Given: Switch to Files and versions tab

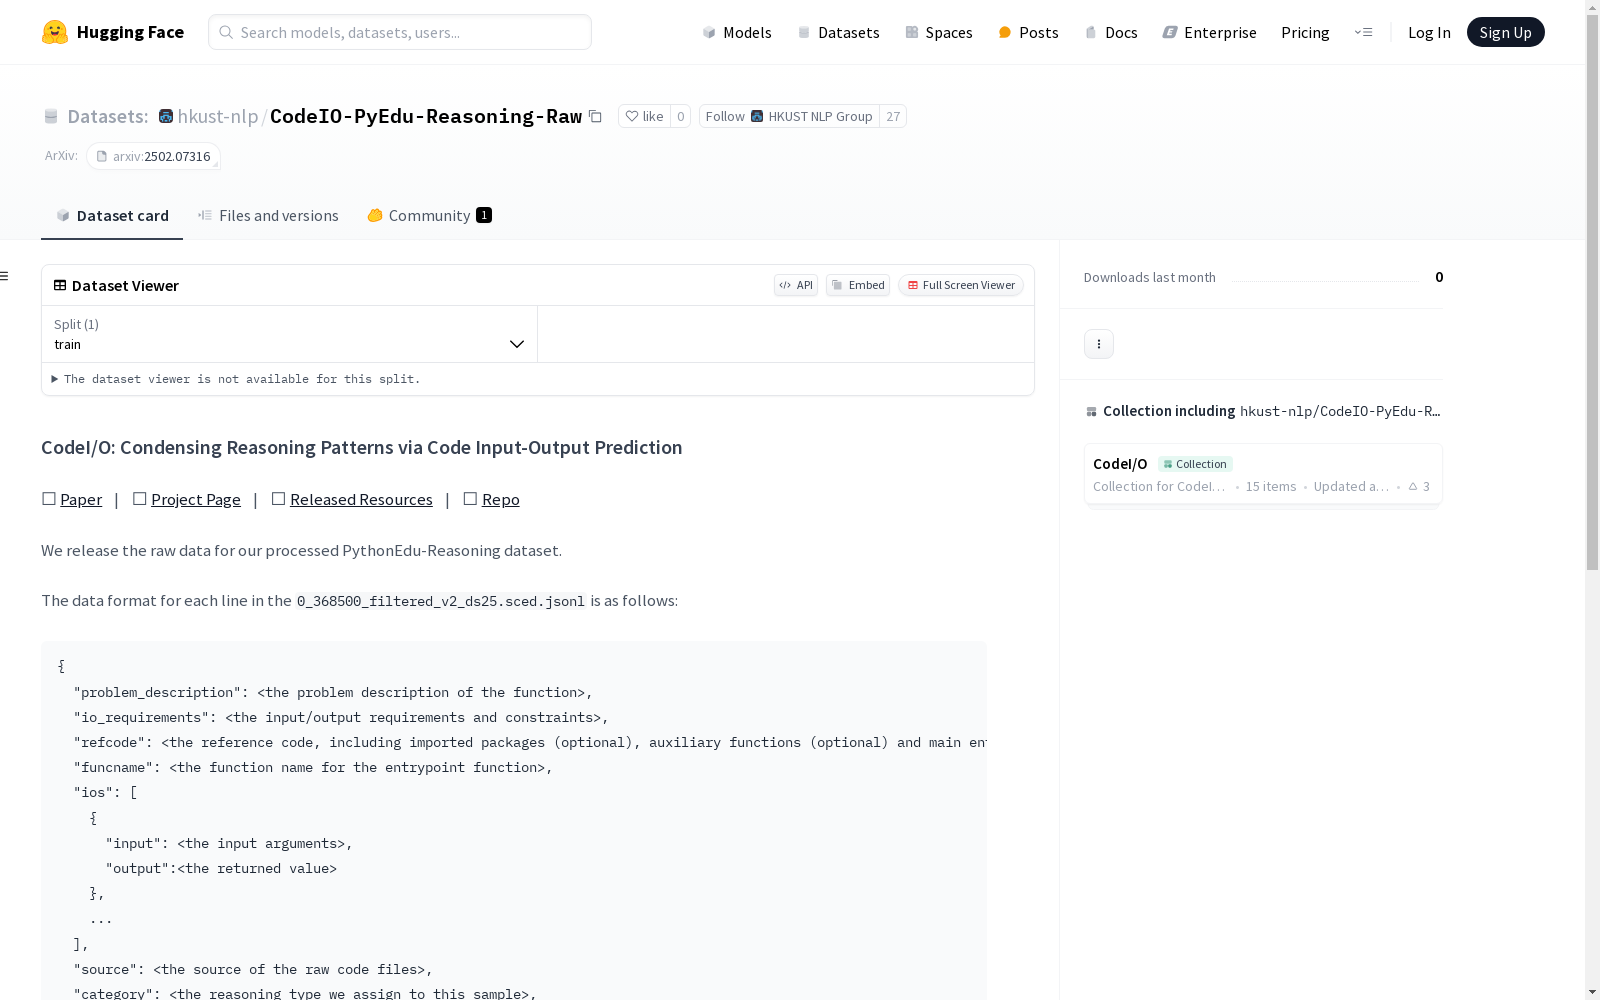Looking at the screenshot, I should [x=268, y=215].
